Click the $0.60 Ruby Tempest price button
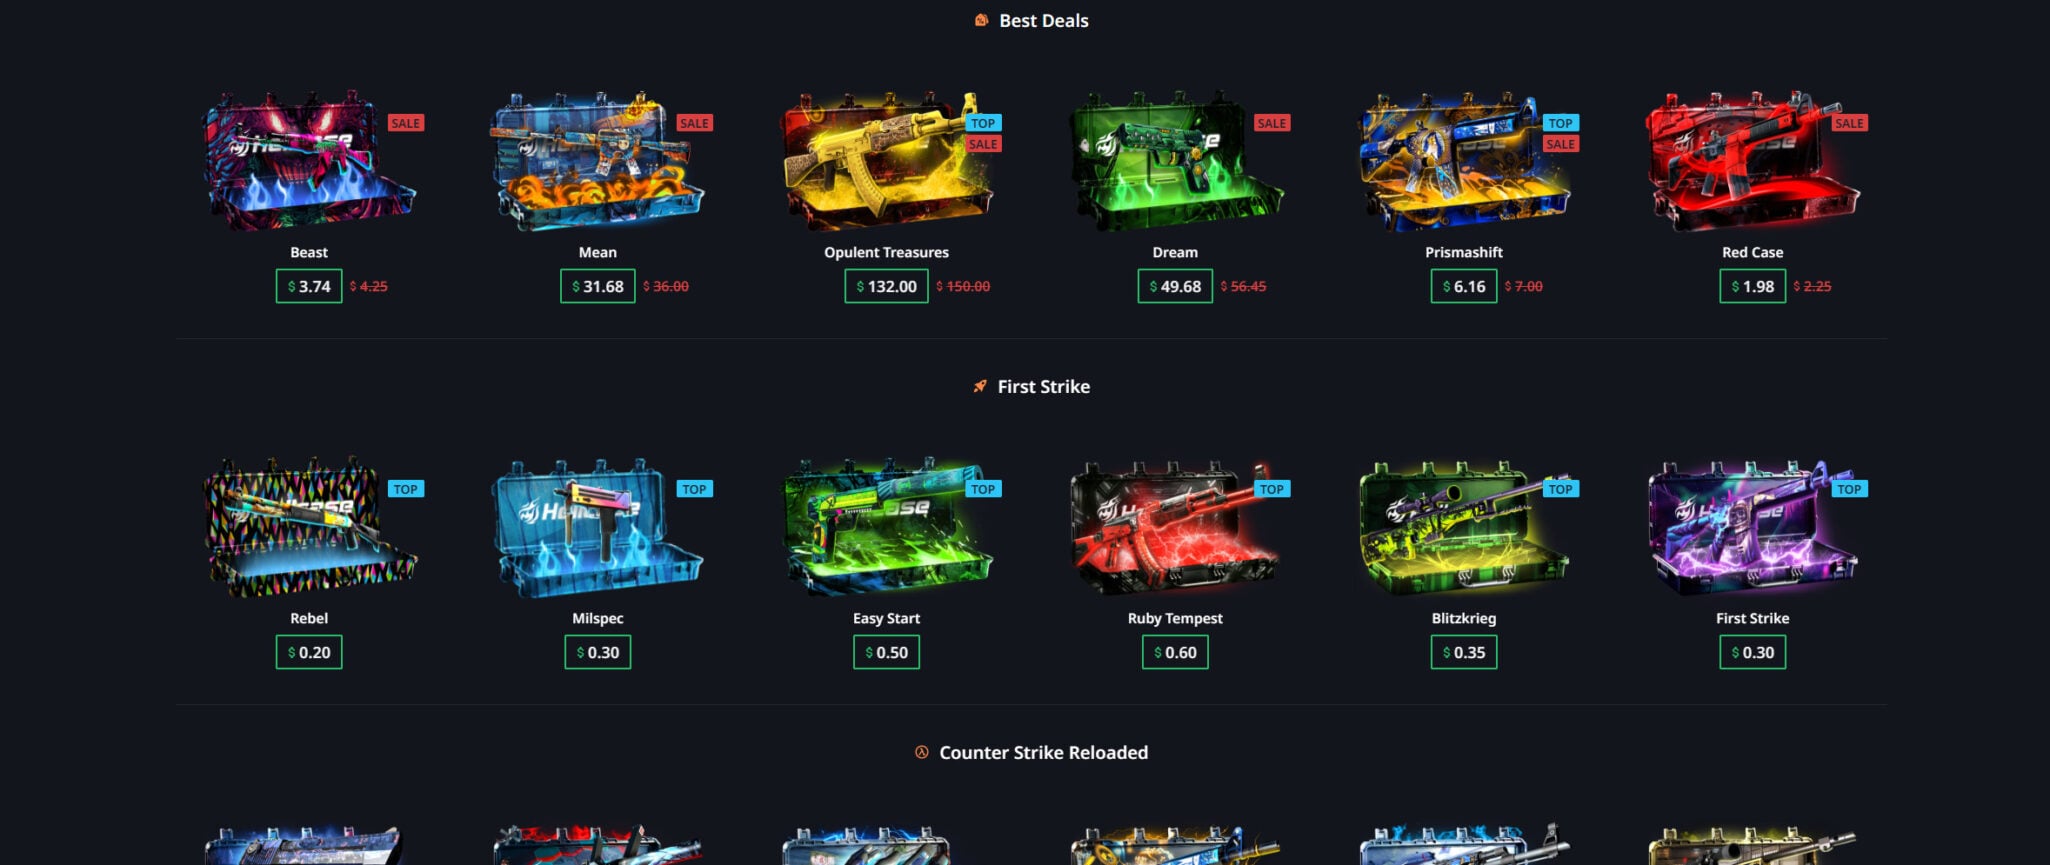The height and width of the screenshot is (865, 2050). click(1175, 652)
